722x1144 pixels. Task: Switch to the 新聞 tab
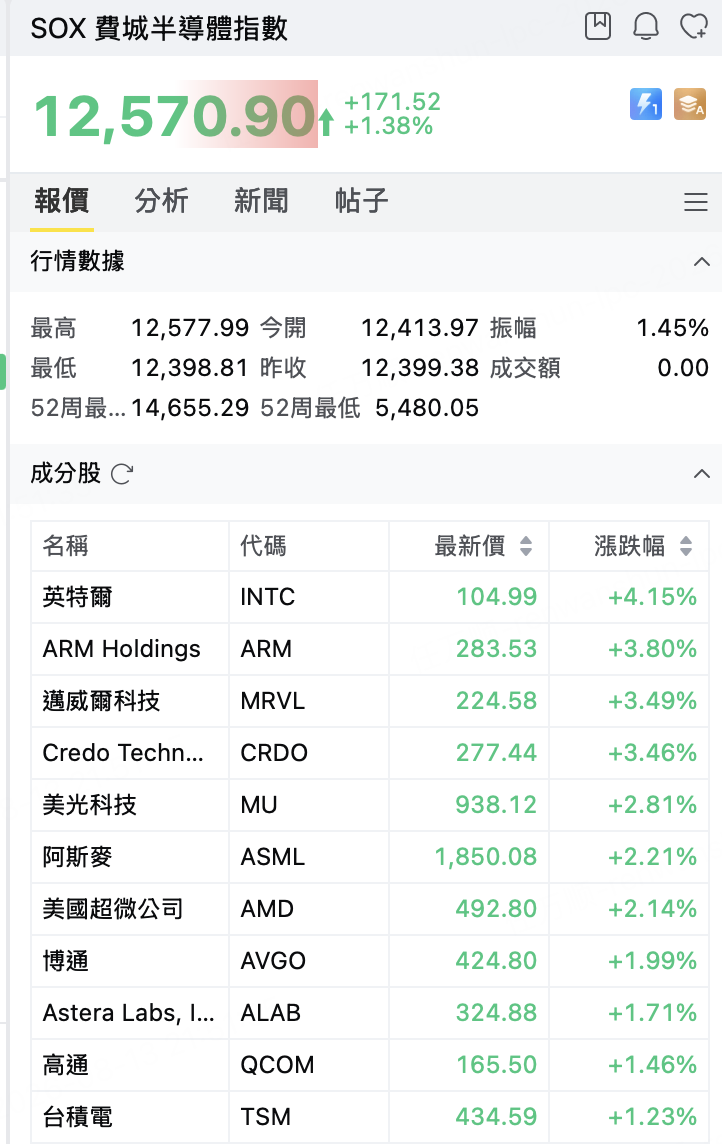261,201
